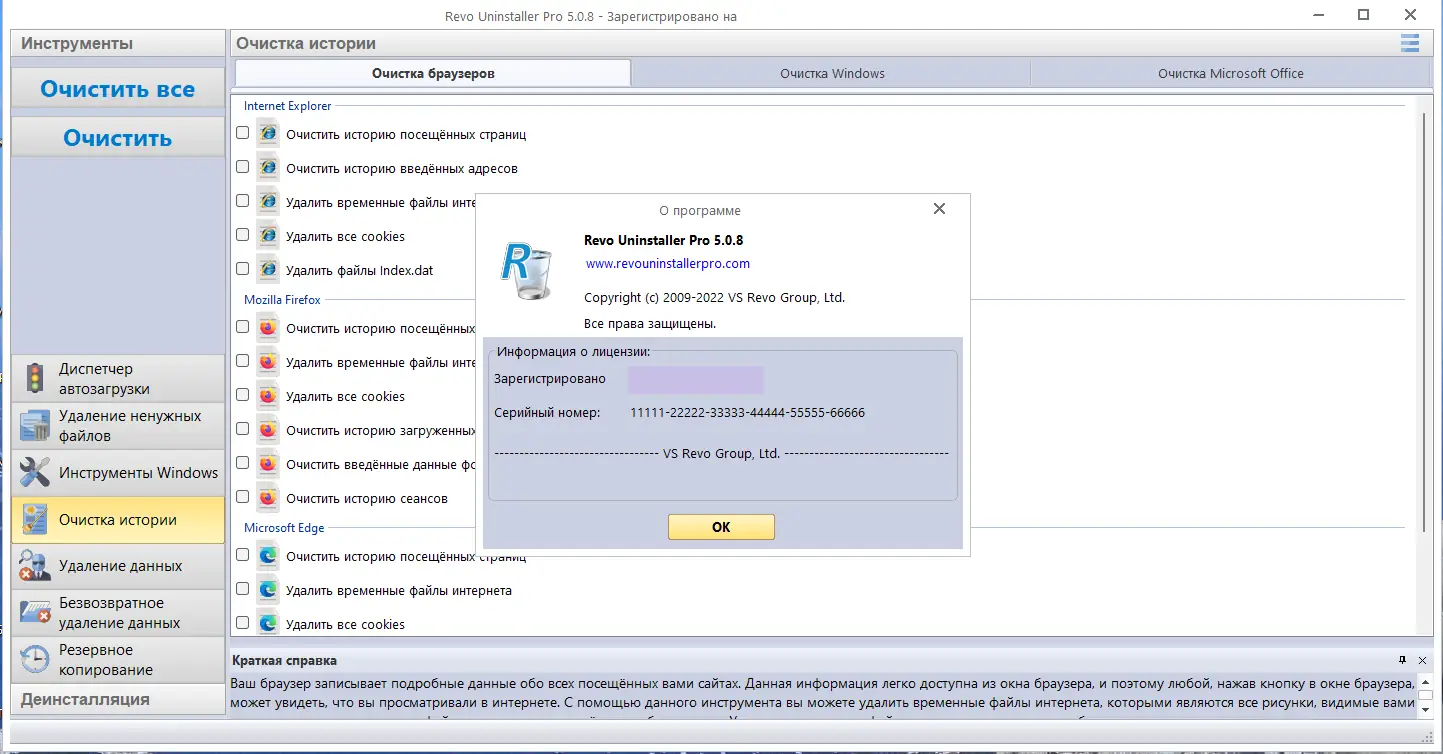Click the Unrecoverable Delete icon
Viewport: 1443px width, 754px height.
(x=35, y=612)
